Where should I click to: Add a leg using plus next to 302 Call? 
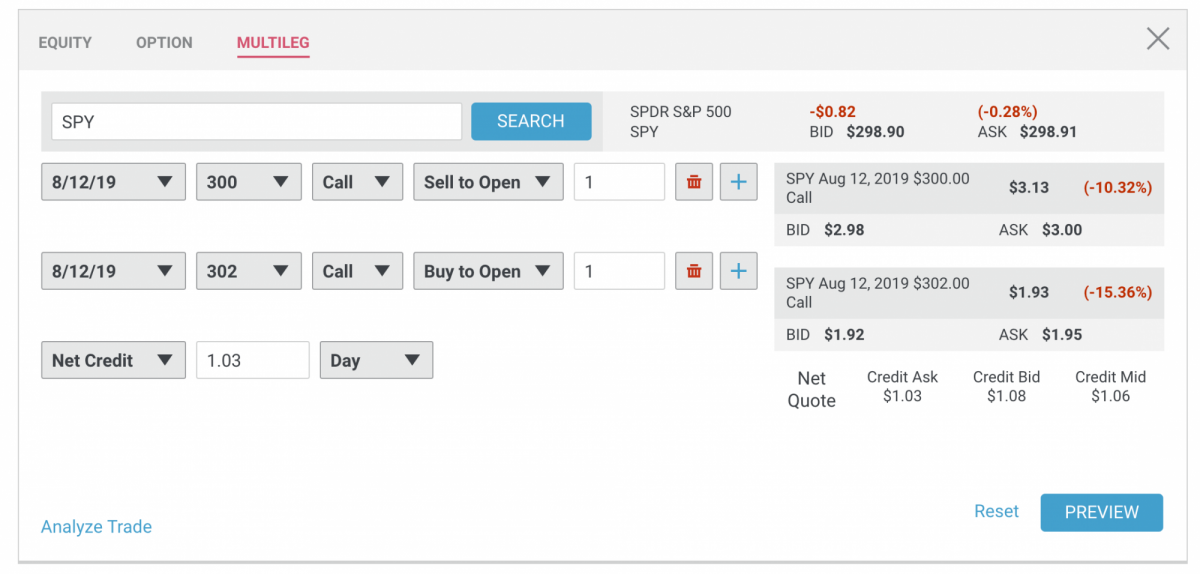pos(738,271)
